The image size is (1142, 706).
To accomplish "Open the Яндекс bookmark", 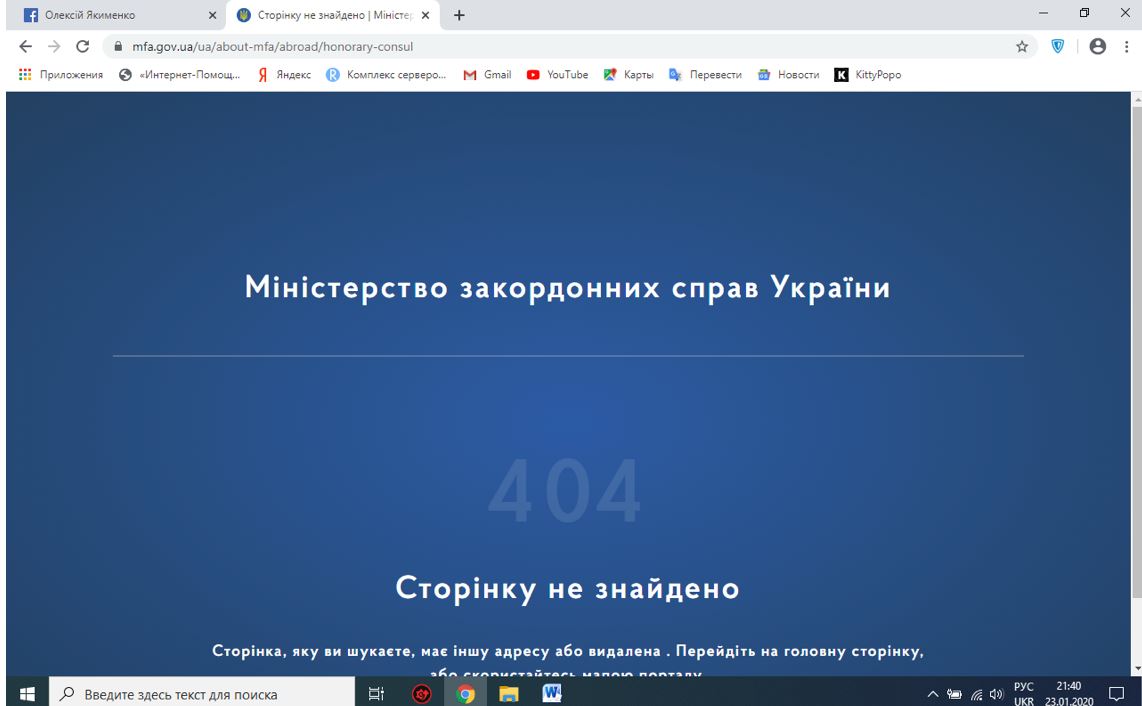I will click(287, 74).
